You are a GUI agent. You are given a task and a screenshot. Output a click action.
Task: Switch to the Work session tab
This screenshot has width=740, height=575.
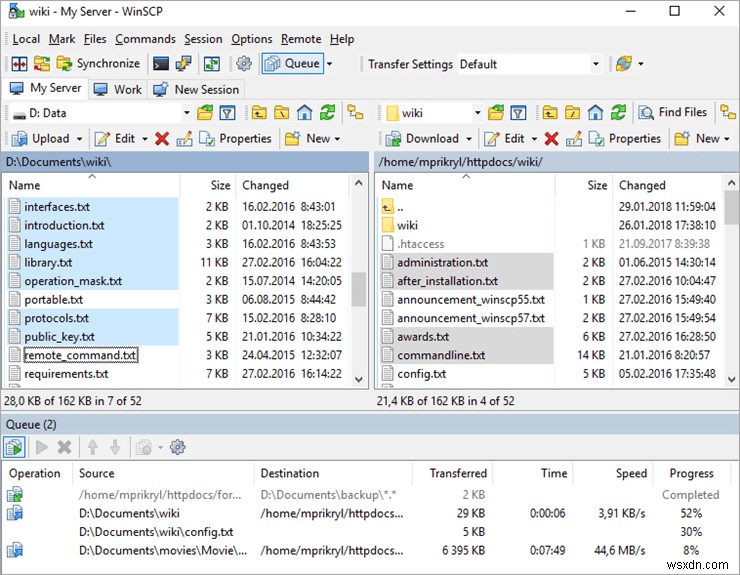click(x=118, y=89)
